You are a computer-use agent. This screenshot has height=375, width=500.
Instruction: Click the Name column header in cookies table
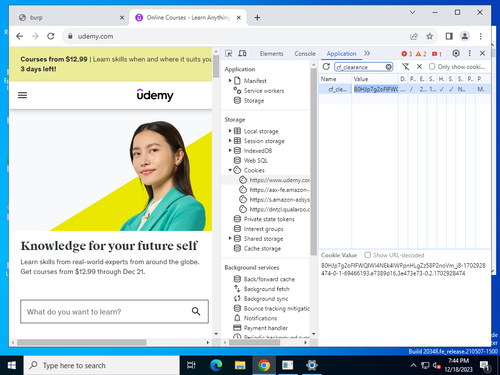[335, 79]
